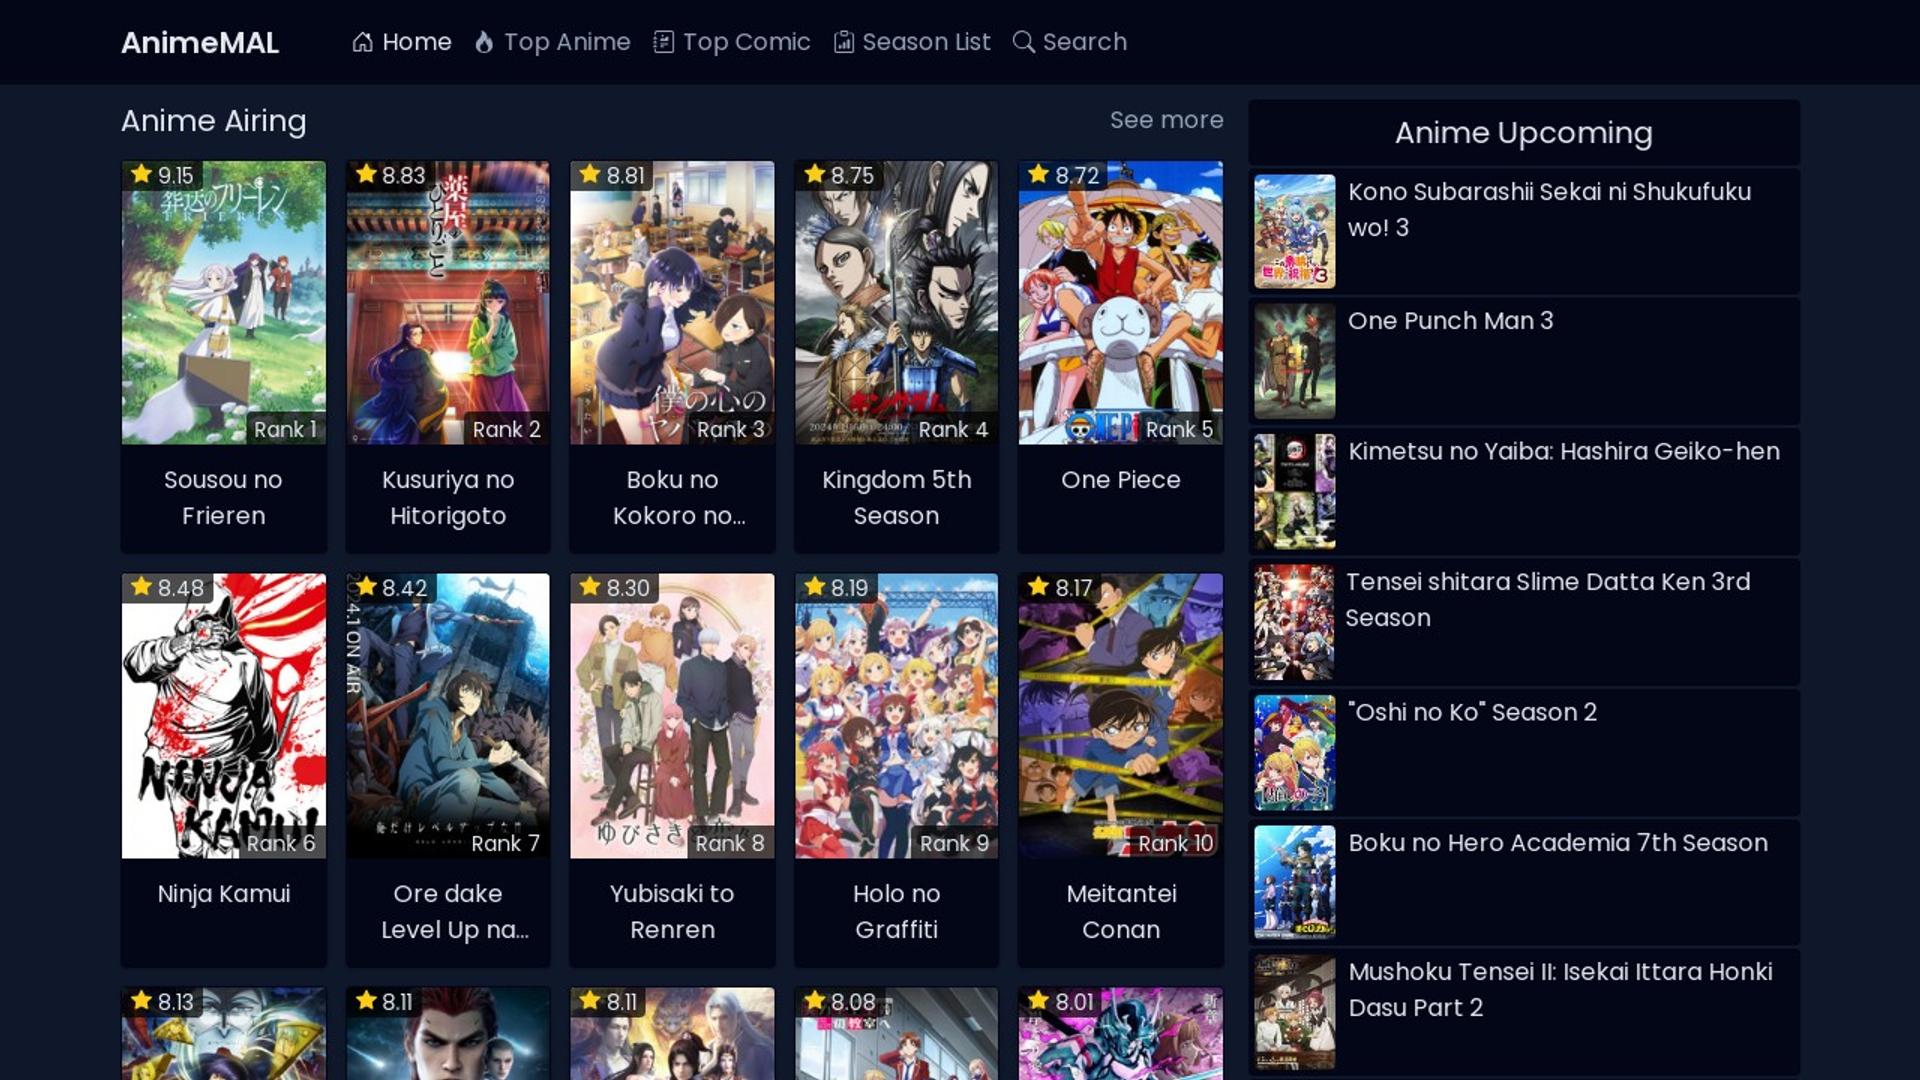Viewport: 1920px width, 1080px height.
Task: Click the Rank 10 badge
Action: [1175, 843]
